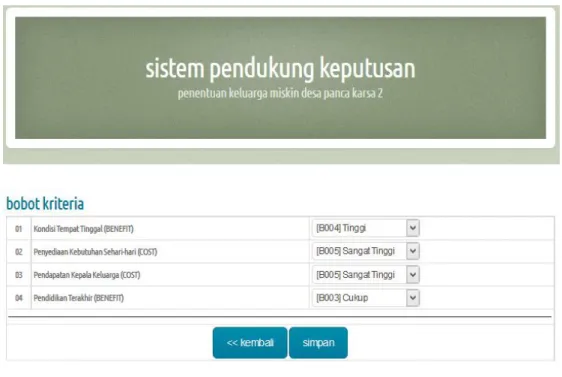Click the 'bobot kriteria' heading

point(45,204)
